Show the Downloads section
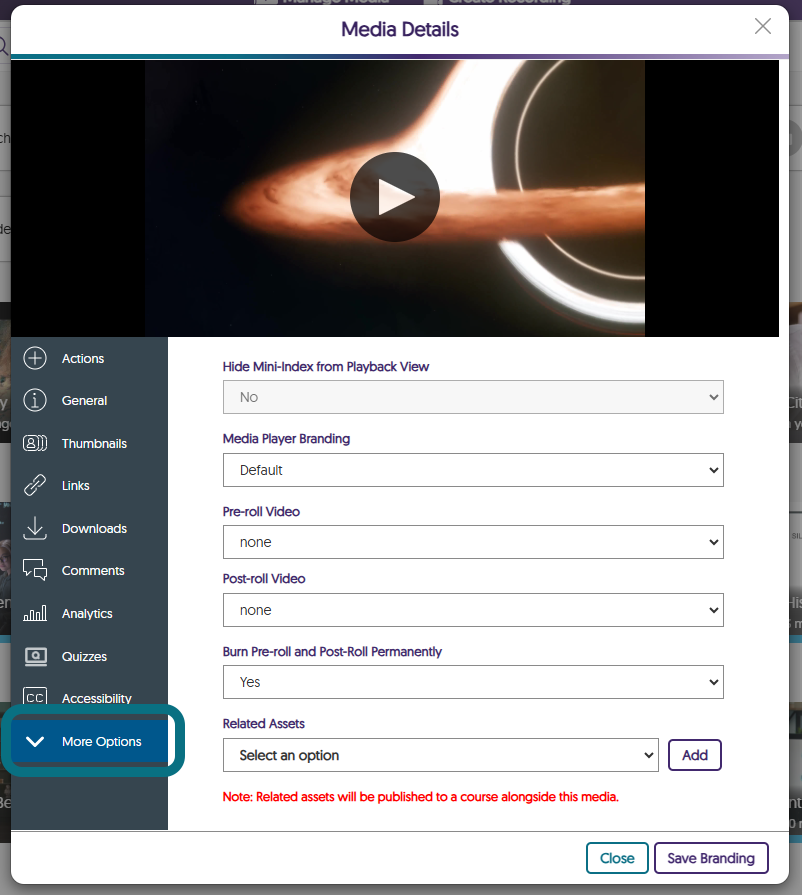 pos(90,528)
